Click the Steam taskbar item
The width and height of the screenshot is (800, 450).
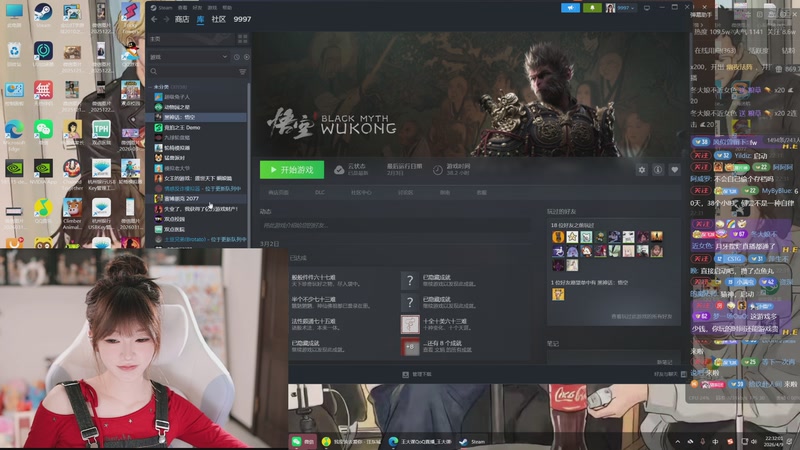pos(472,442)
